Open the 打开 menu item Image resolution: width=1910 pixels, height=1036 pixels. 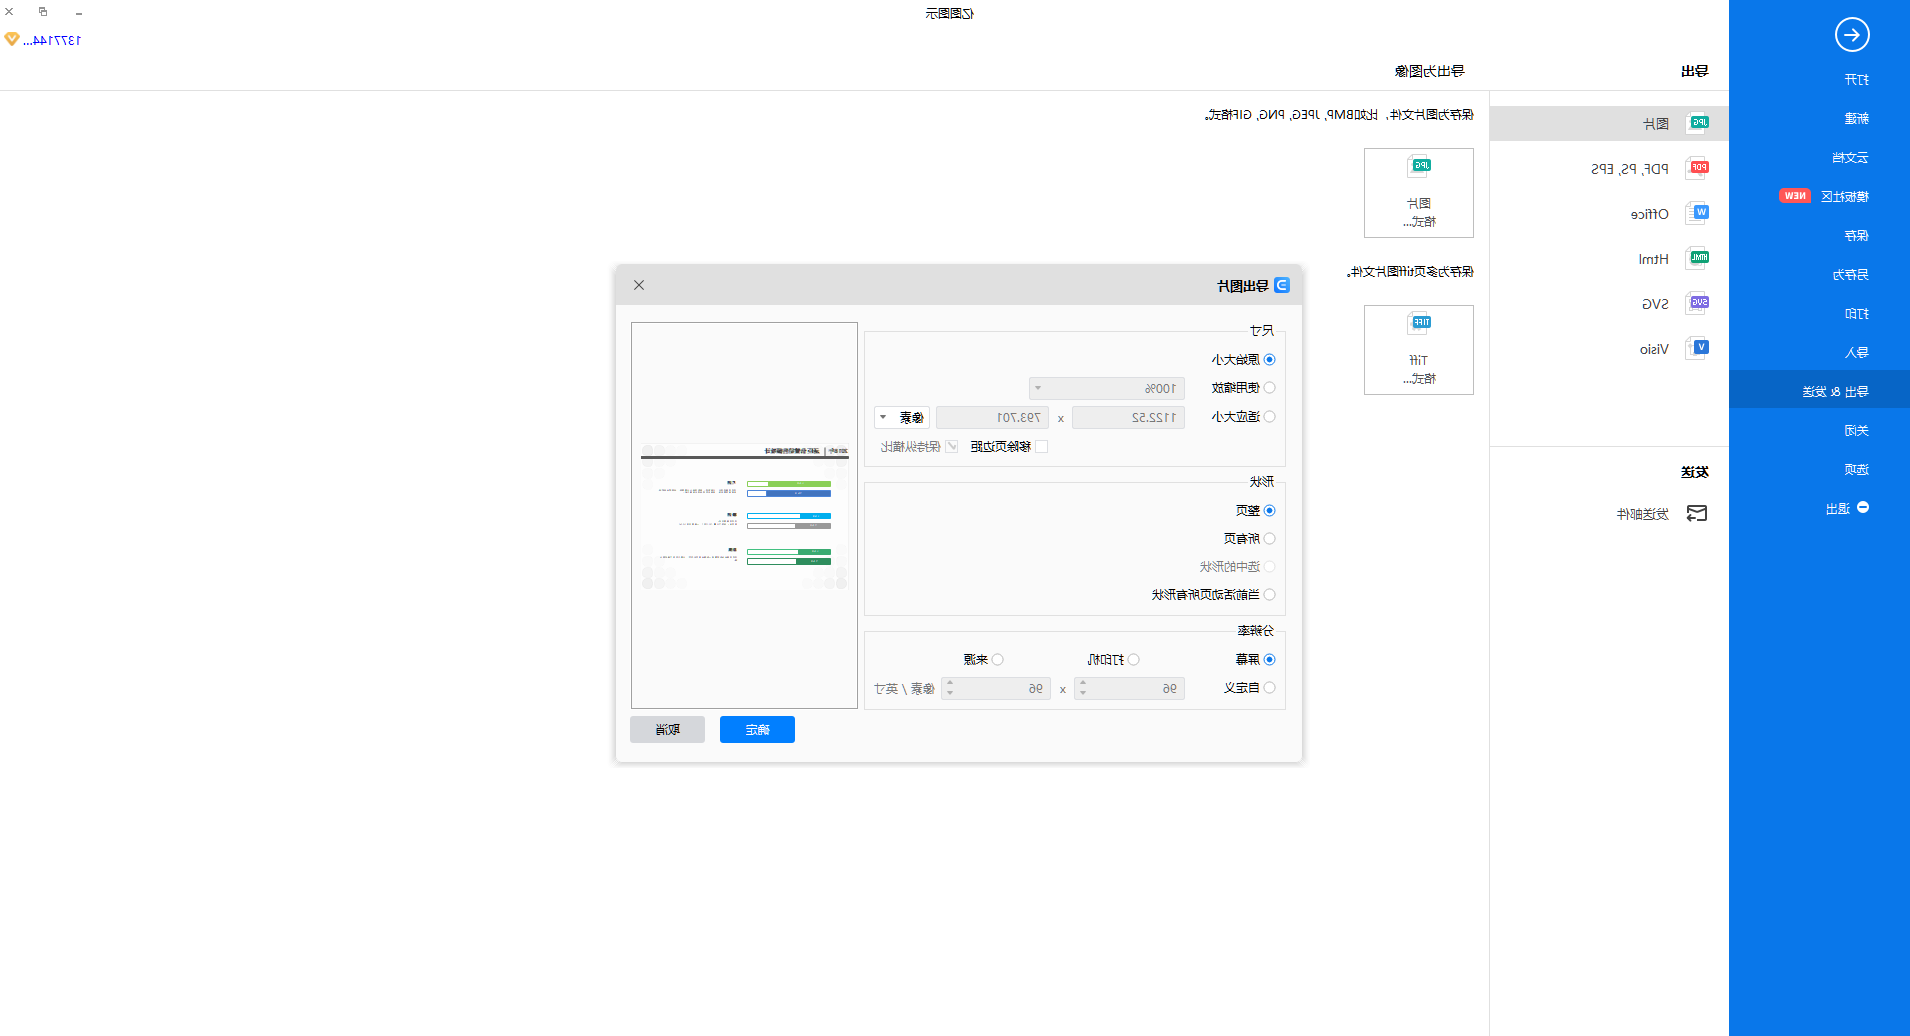pyautogui.click(x=1857, y=80)
